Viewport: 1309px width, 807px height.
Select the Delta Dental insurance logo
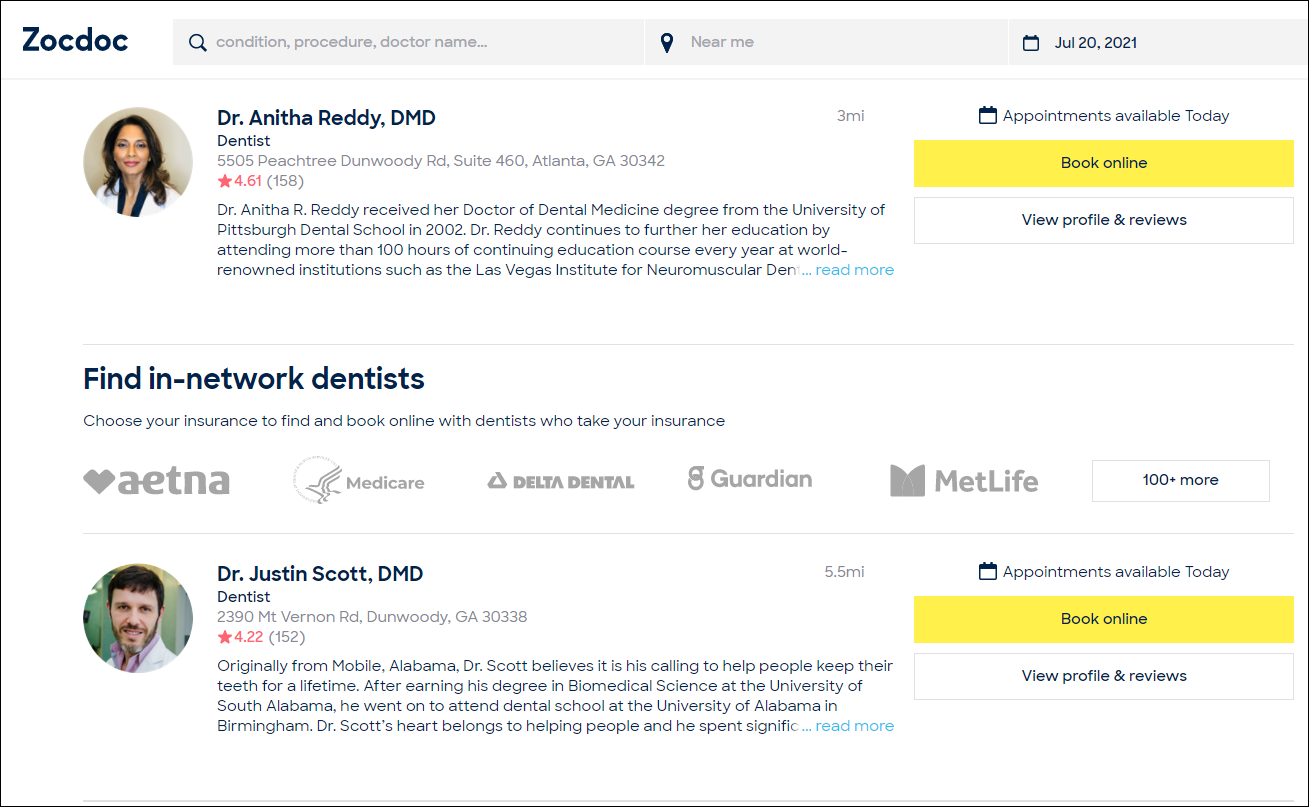(x=561, y=482)
